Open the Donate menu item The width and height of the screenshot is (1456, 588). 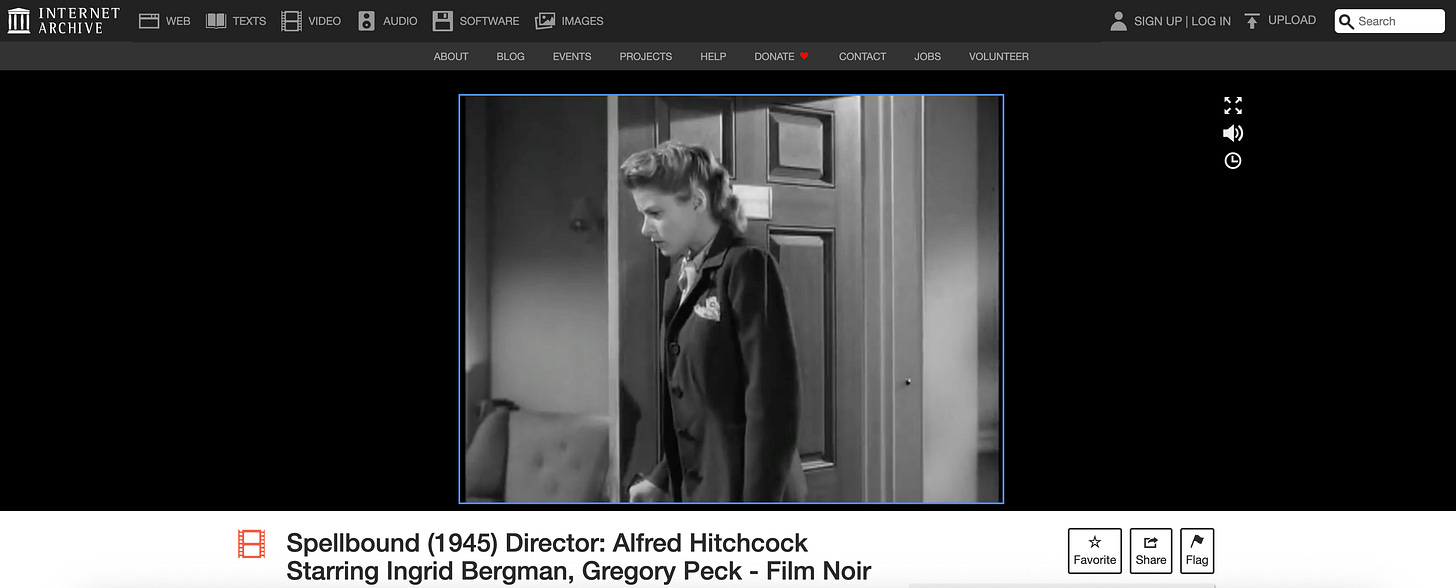click(x=774, y=56)
